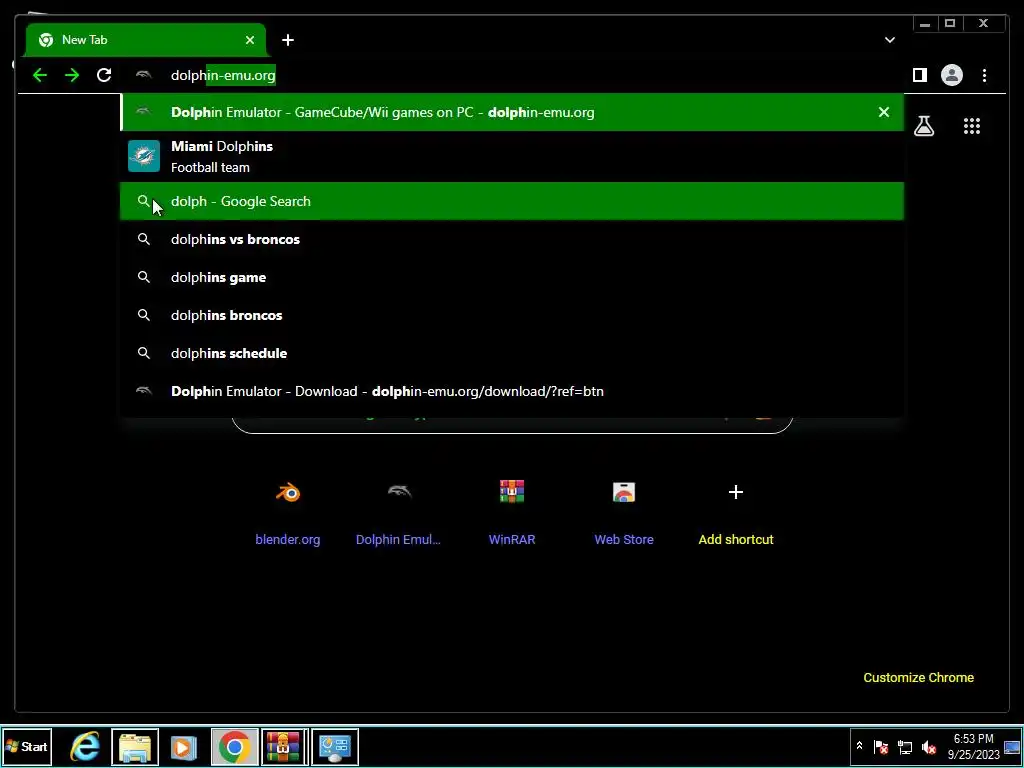Open Web Store shortcut tile
The height and width of the screenshot is (768, 1024).
tap(624, 511)
